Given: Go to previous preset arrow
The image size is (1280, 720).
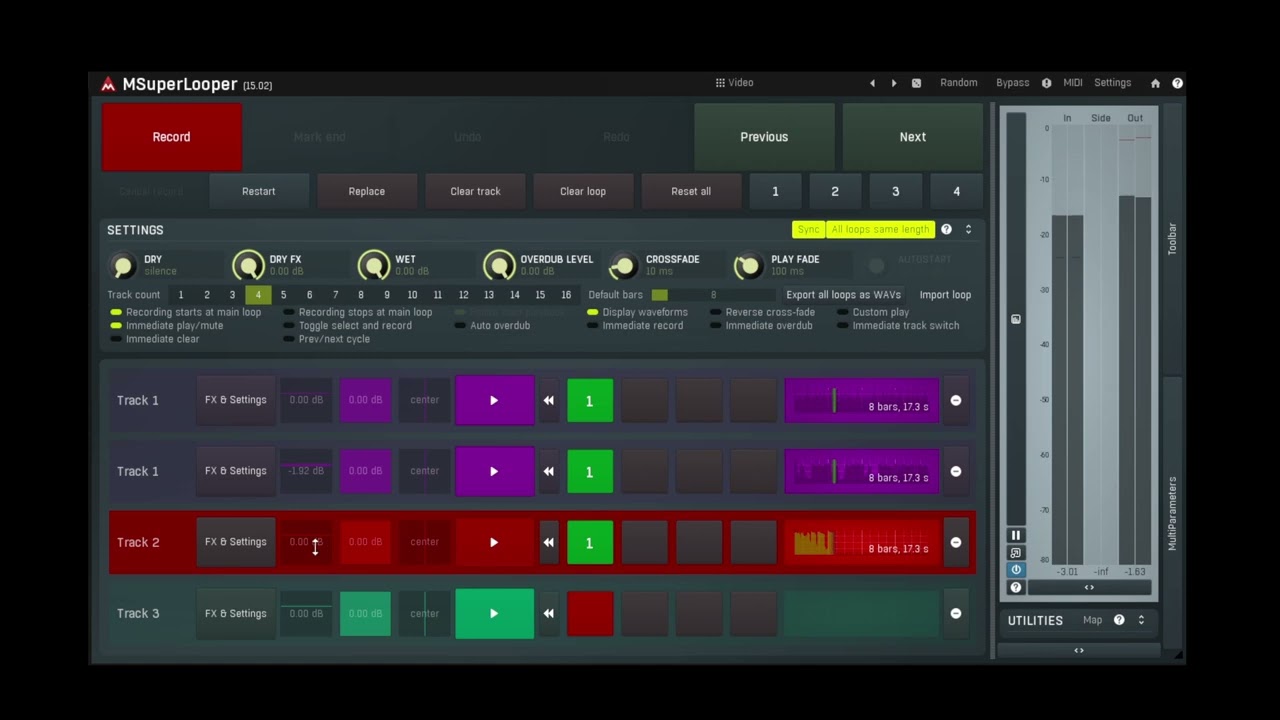Looking at the screenshot, I should tap(872, 83).
